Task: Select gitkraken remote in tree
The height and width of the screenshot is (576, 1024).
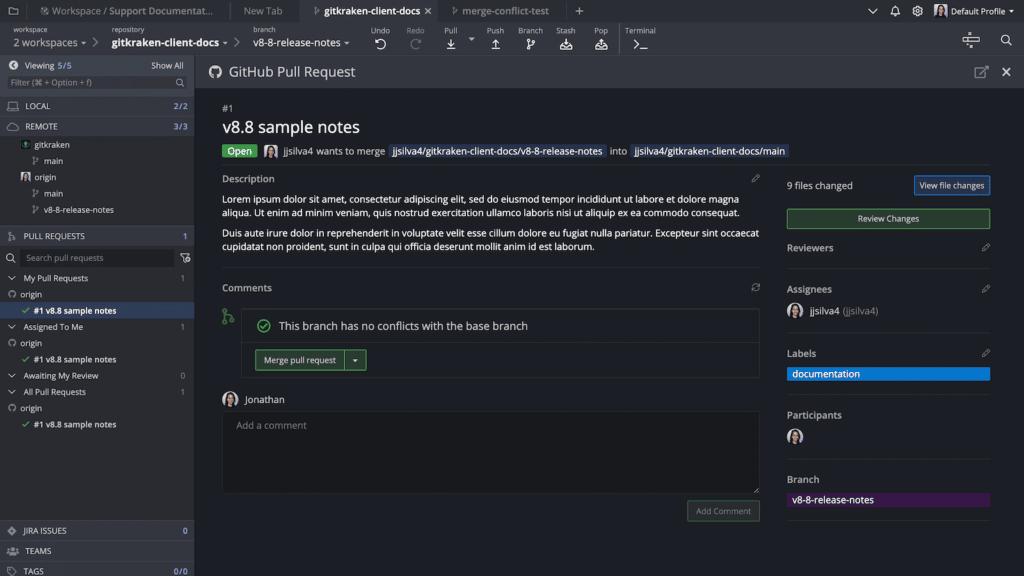Action: tap(52, 145)
